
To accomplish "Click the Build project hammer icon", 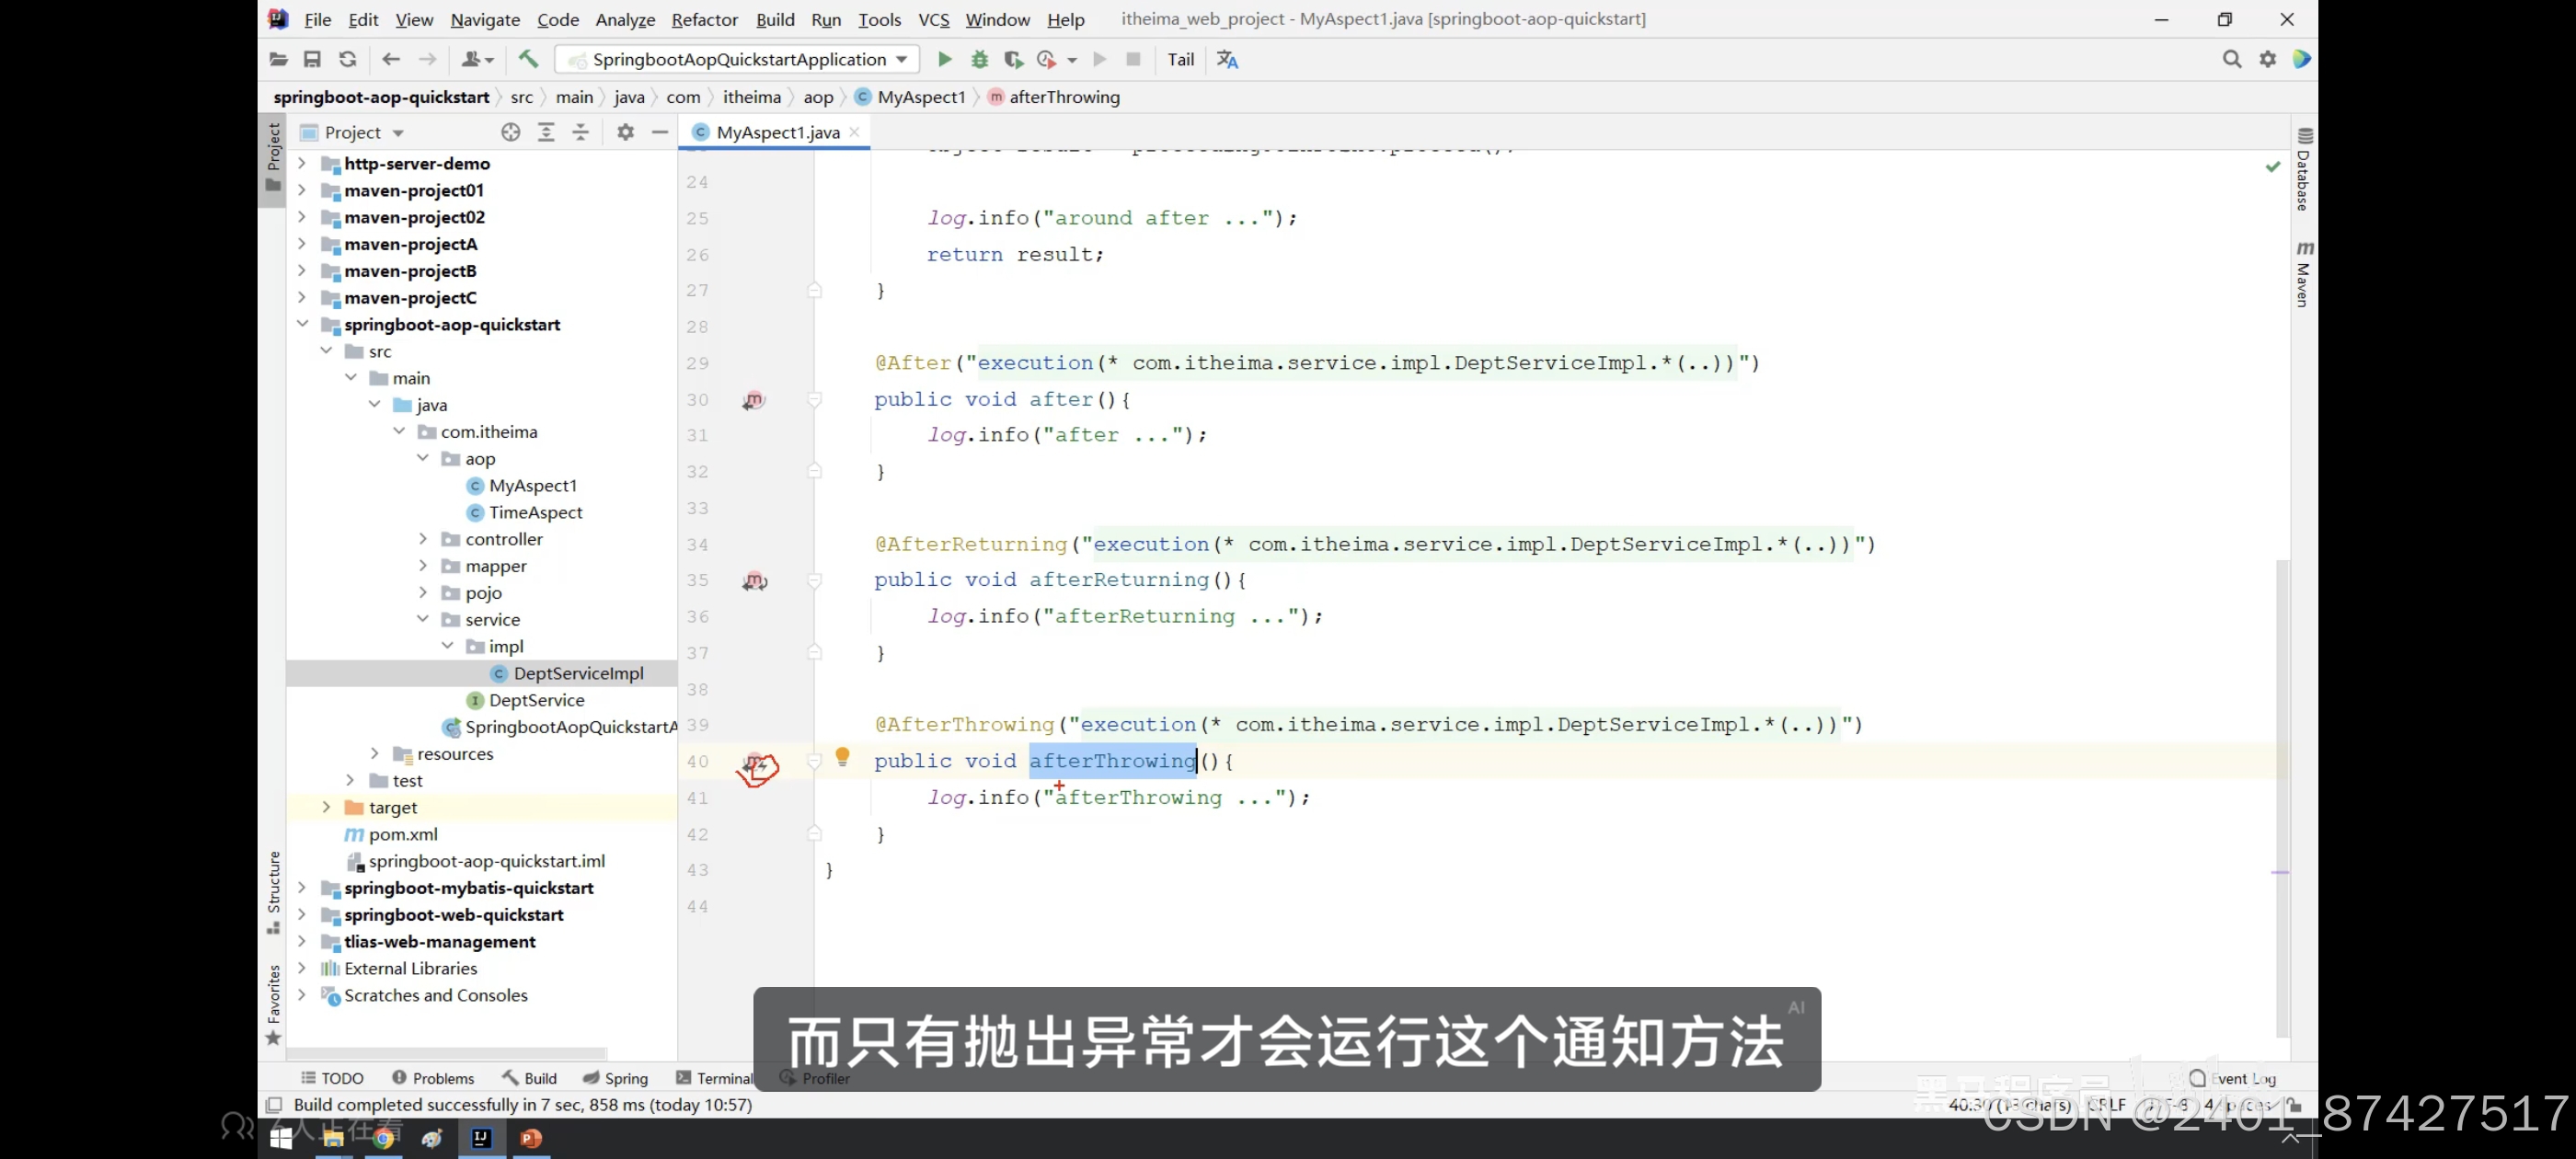I will 528,59.
